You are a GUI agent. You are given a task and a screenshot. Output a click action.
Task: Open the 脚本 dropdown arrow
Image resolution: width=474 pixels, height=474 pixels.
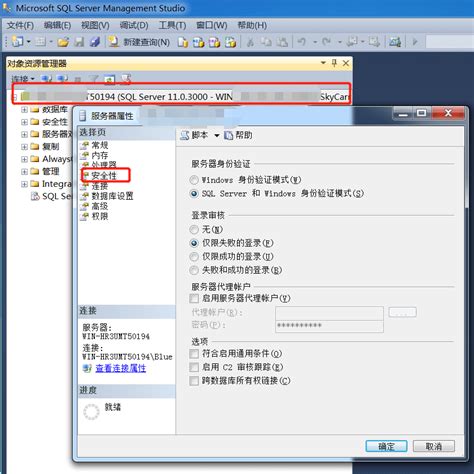coord(217,135)
